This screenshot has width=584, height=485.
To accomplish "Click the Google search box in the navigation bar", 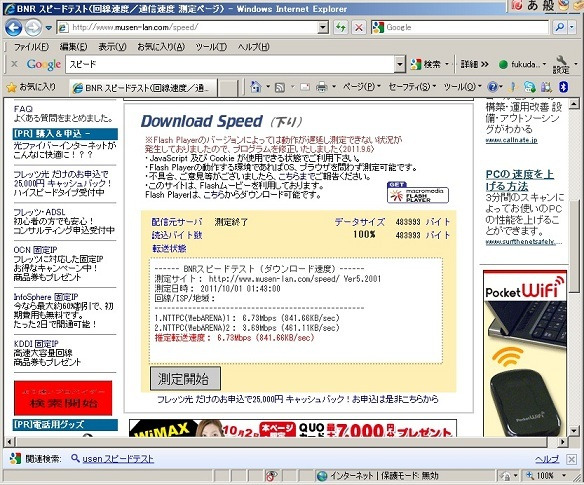I will pyautogui.click(x=460, y=27).
